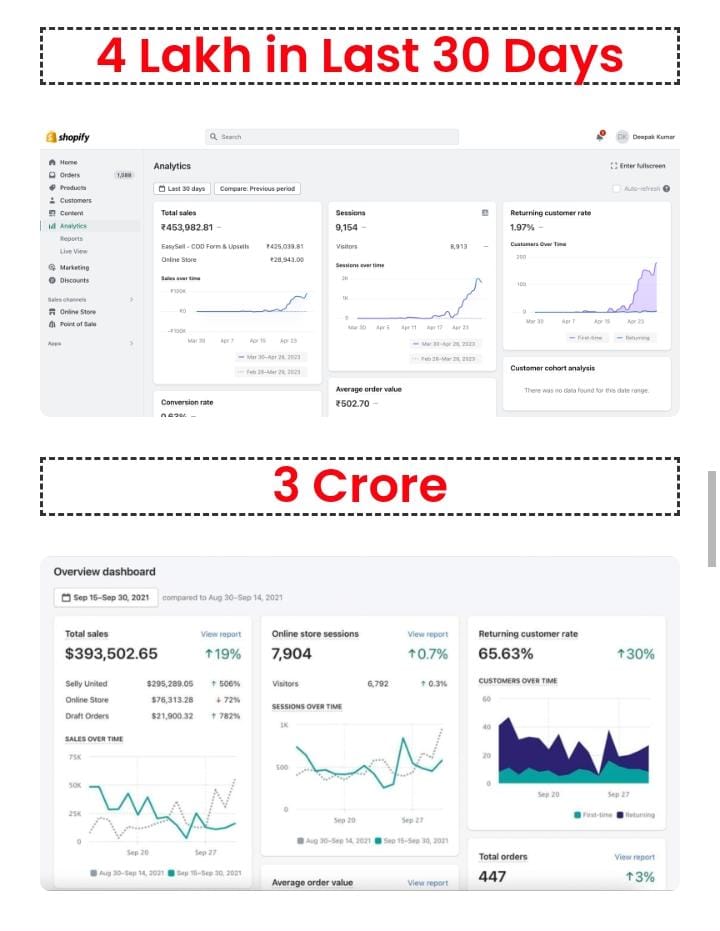Expand the Apps section chevron
The width and height of the screenshot is (720, 931).
[131, 343]
